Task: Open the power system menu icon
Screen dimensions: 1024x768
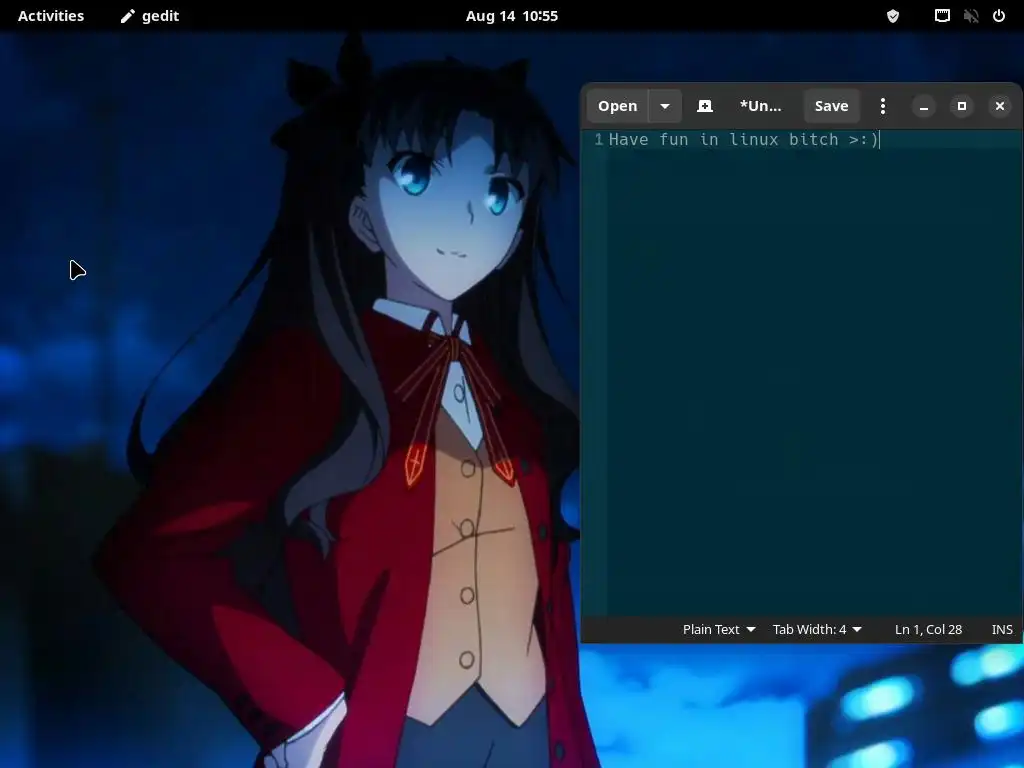Action: 999,16
